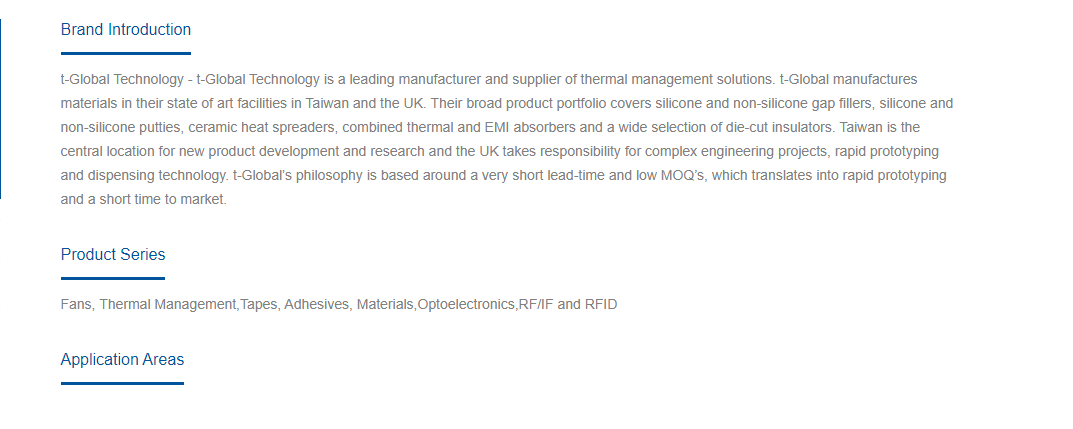Click 'Fans' in the product series list
This screenshot has height=429, width=1073.
tap(76, 304)
